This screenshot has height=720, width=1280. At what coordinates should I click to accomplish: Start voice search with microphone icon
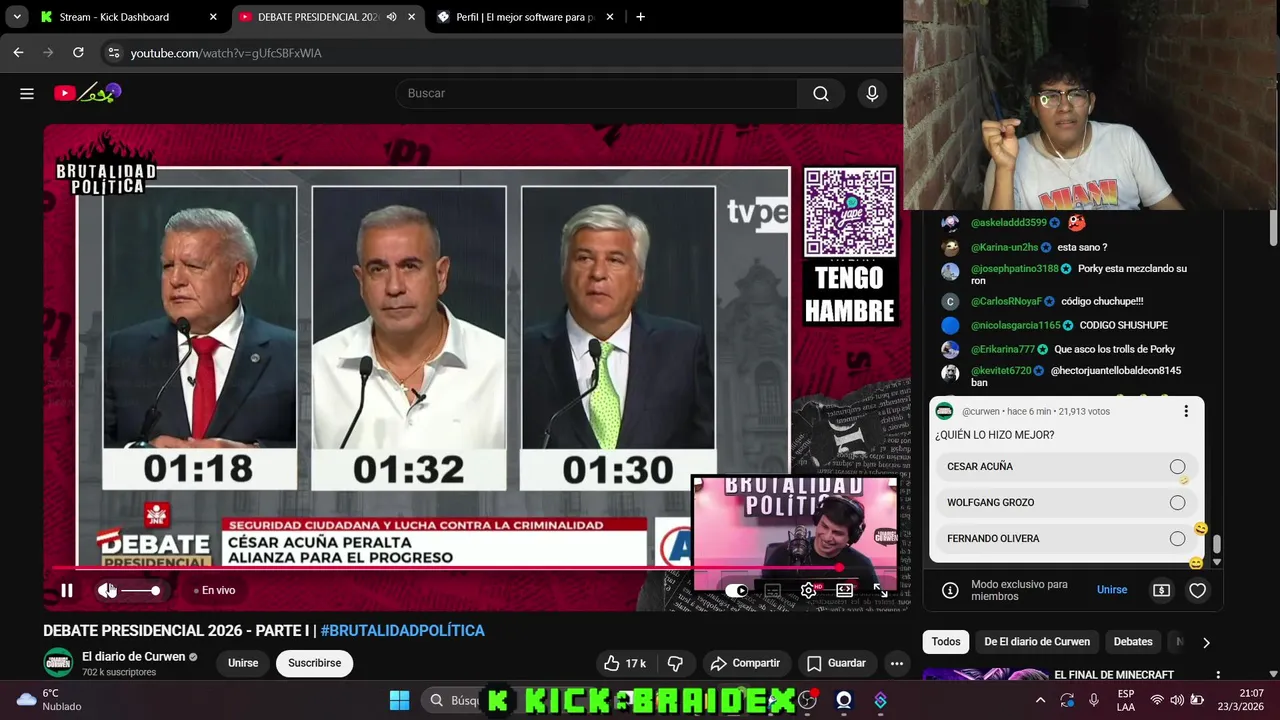tap(872, 93)
